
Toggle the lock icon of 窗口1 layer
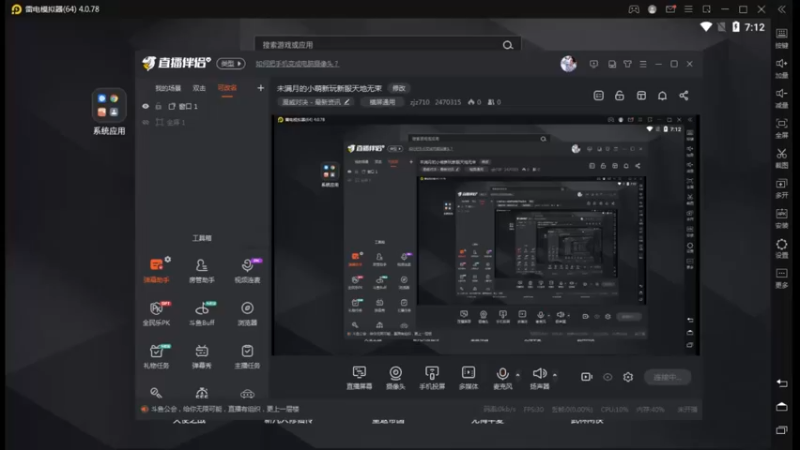click(x=158, y=106)
